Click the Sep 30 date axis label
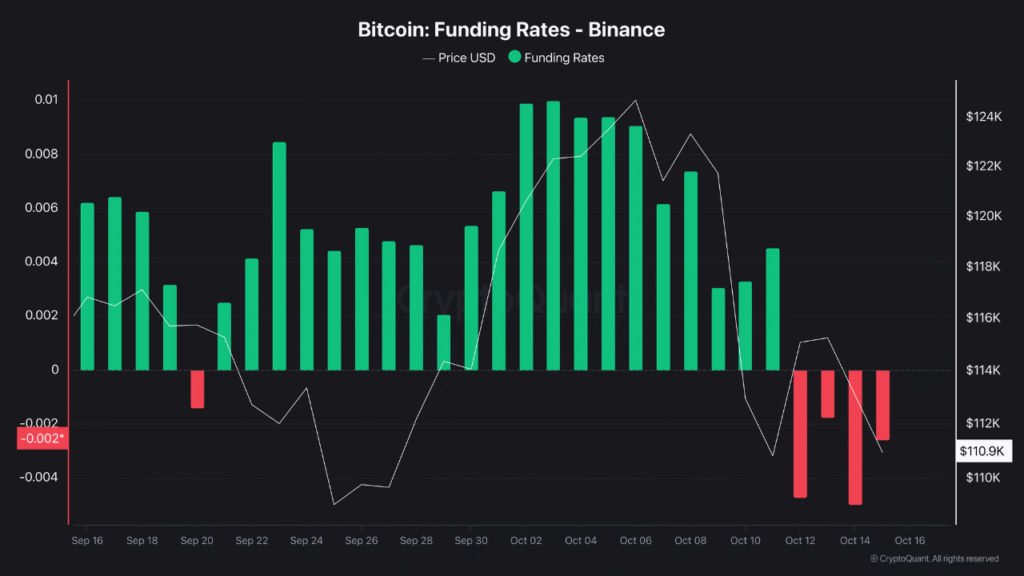The height and width of the screenshot is (576, 1024). pos(471,541)
